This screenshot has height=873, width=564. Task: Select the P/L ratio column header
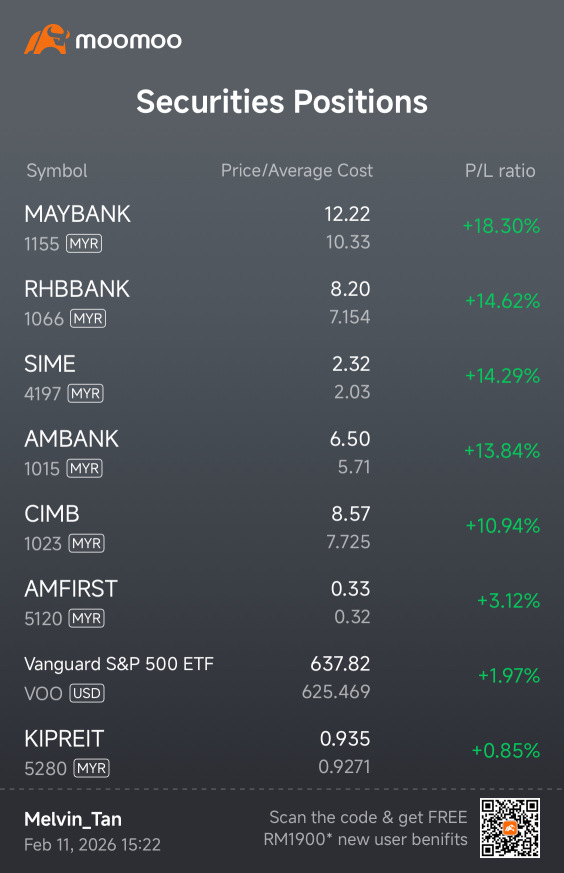click(x=500, y=170)
